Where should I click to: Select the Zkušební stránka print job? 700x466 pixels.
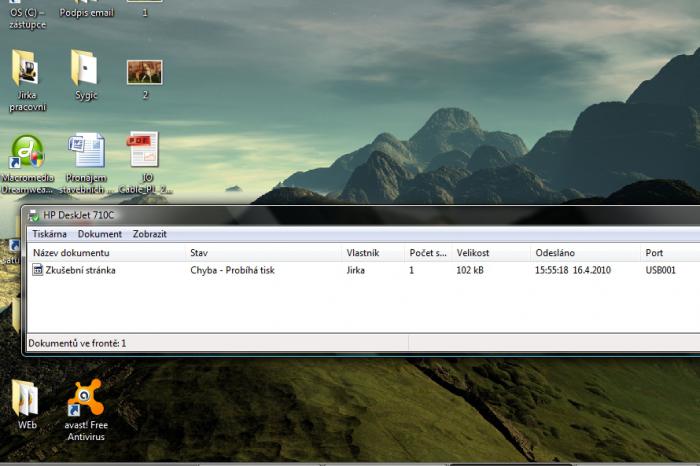coord(80,270)
